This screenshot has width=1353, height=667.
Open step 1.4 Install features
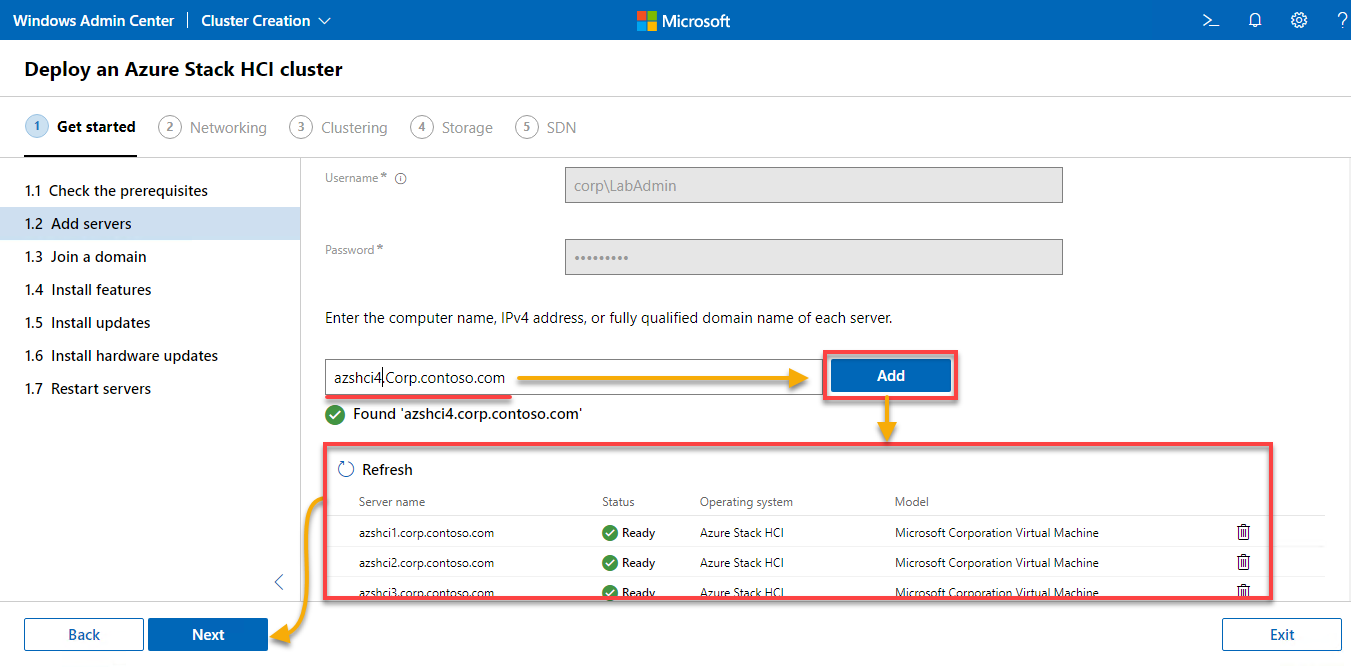click(x=150, y=290)
